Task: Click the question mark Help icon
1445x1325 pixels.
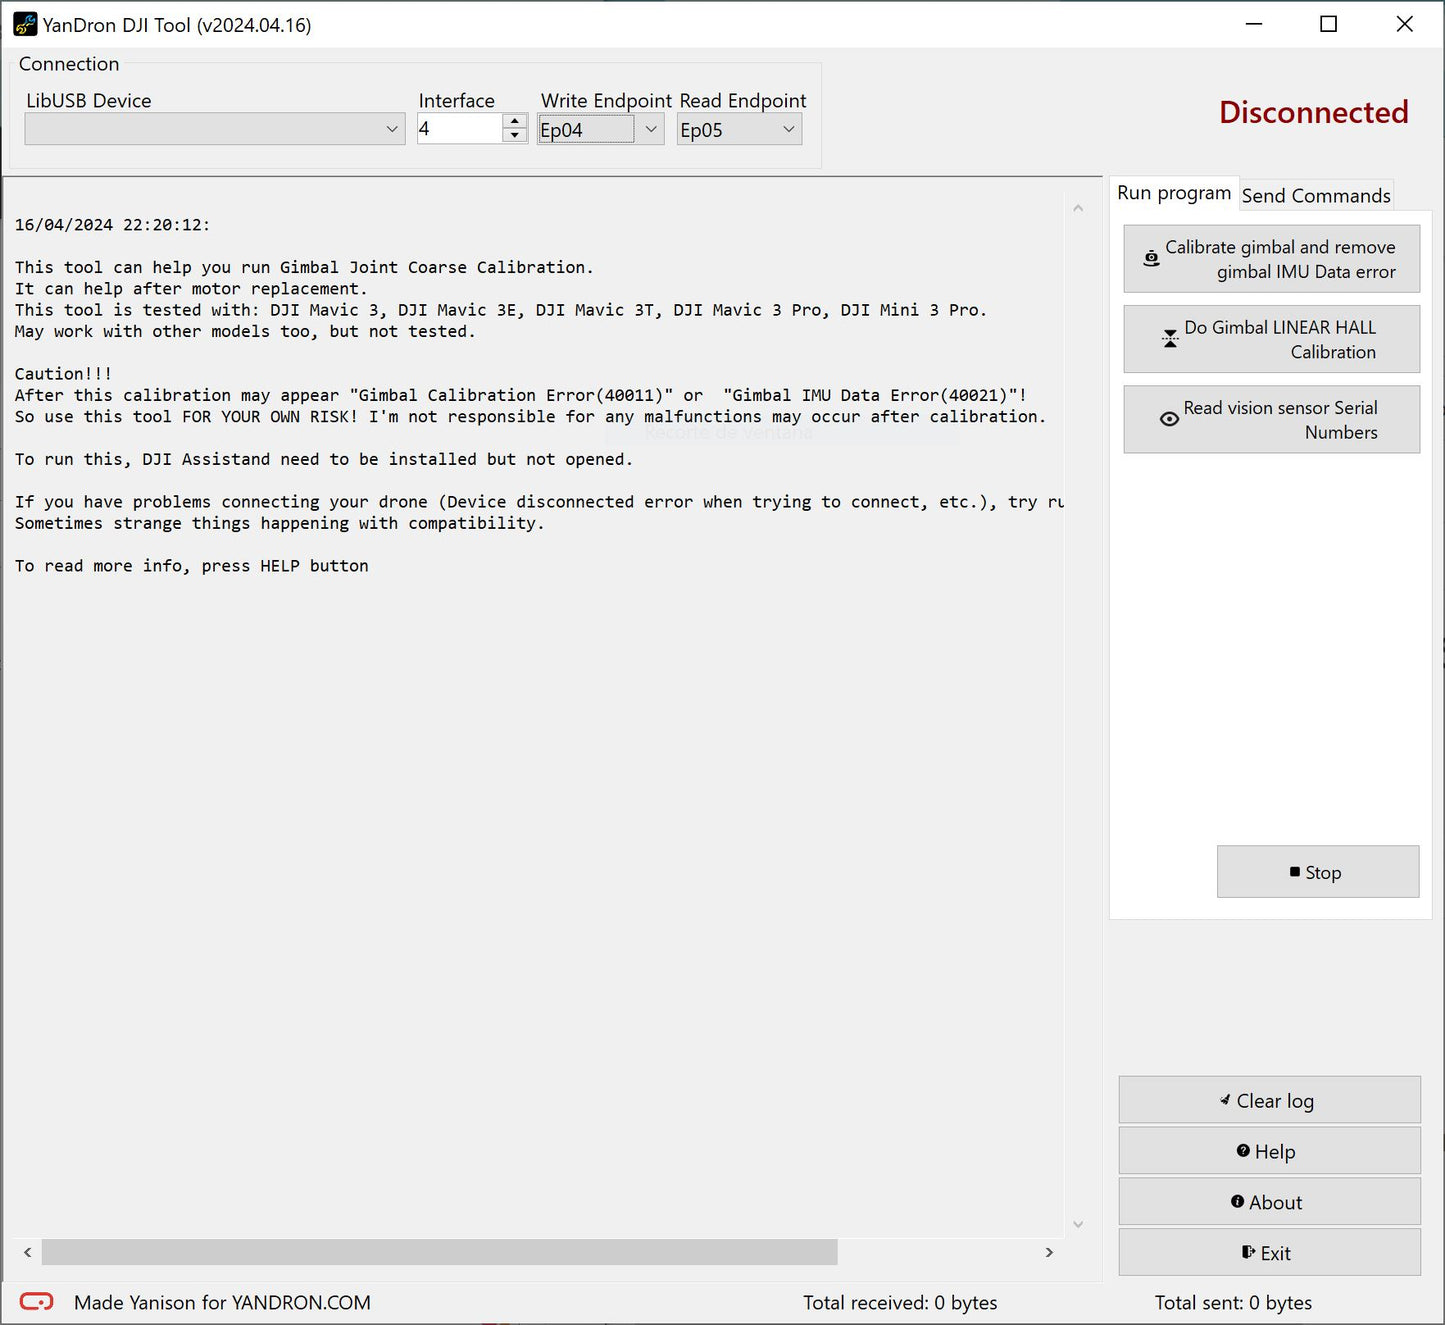Action: tap(1243, 1151)
